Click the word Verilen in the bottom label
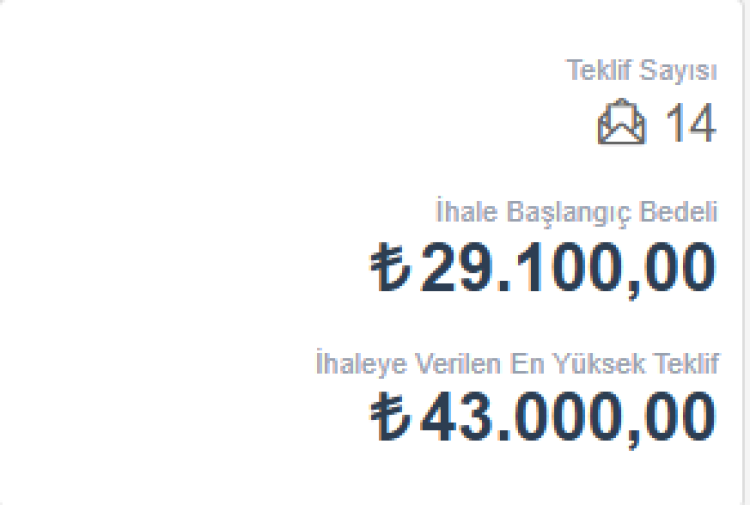The image size is (750, 505). pyautogui.click(x=429, y=362)
